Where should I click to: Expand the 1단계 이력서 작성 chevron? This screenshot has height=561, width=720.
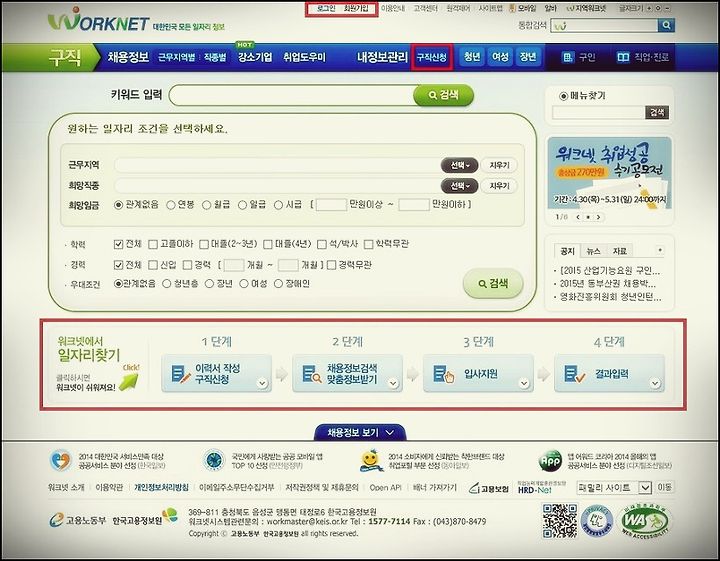tap(262, 383)
